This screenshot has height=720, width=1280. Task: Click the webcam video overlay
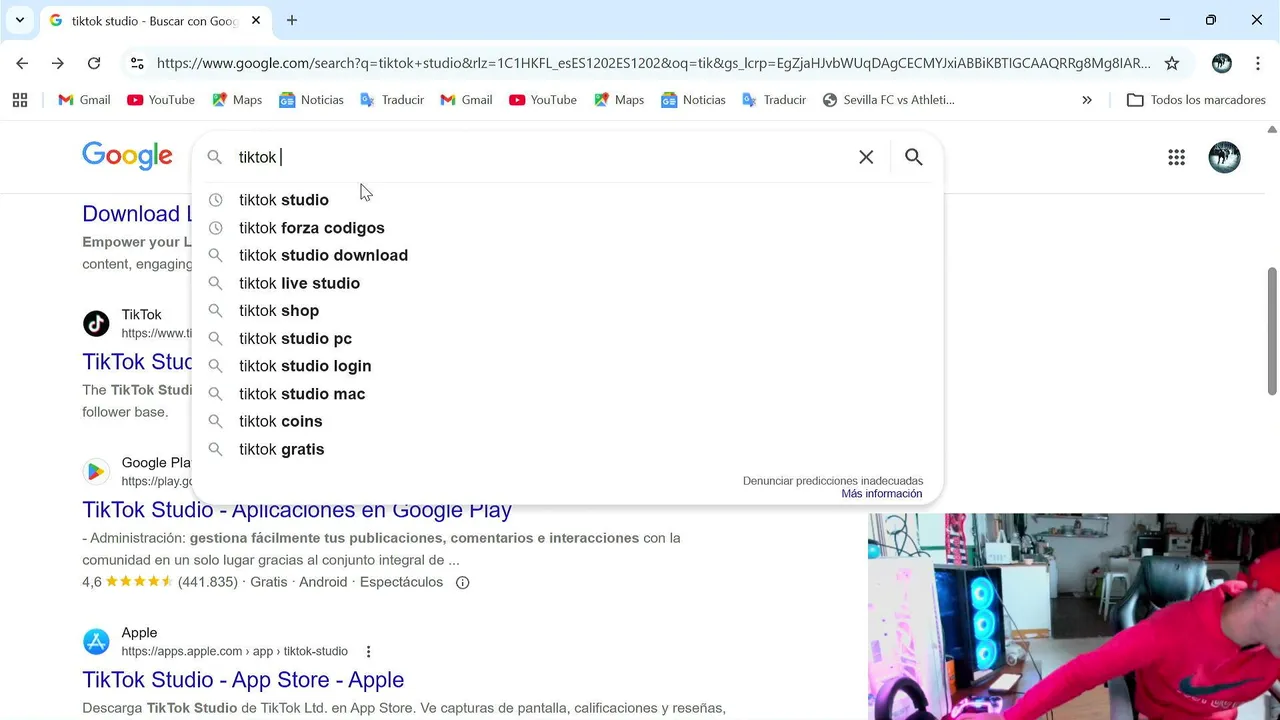tap(1074, 616)
